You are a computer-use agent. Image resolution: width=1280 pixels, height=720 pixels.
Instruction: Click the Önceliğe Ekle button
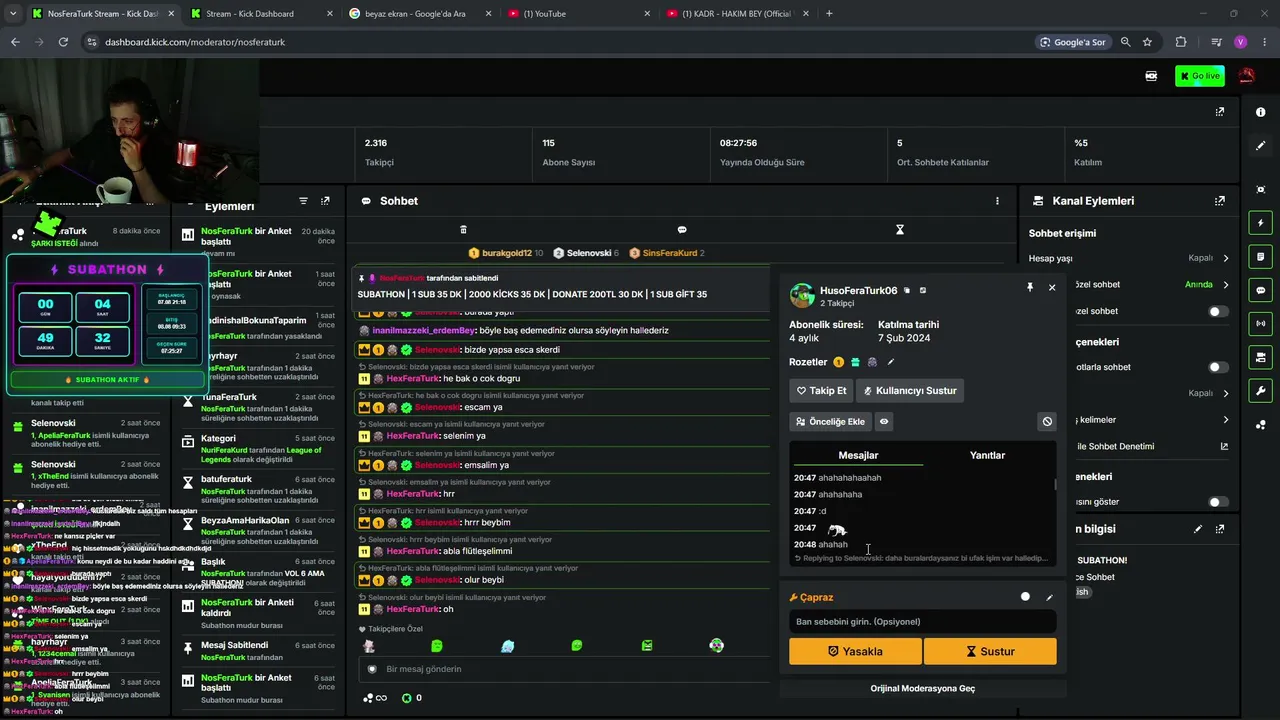coord(830,422)
